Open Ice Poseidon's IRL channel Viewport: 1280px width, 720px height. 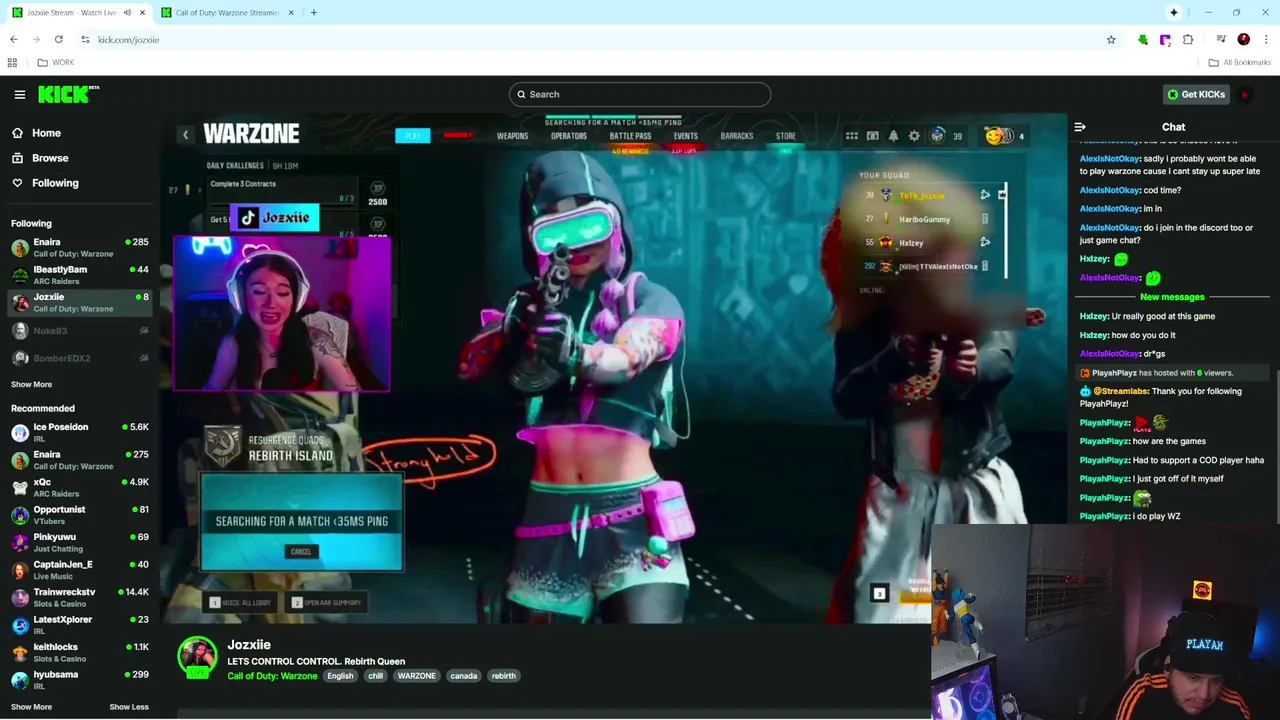(x=80, y=432)
